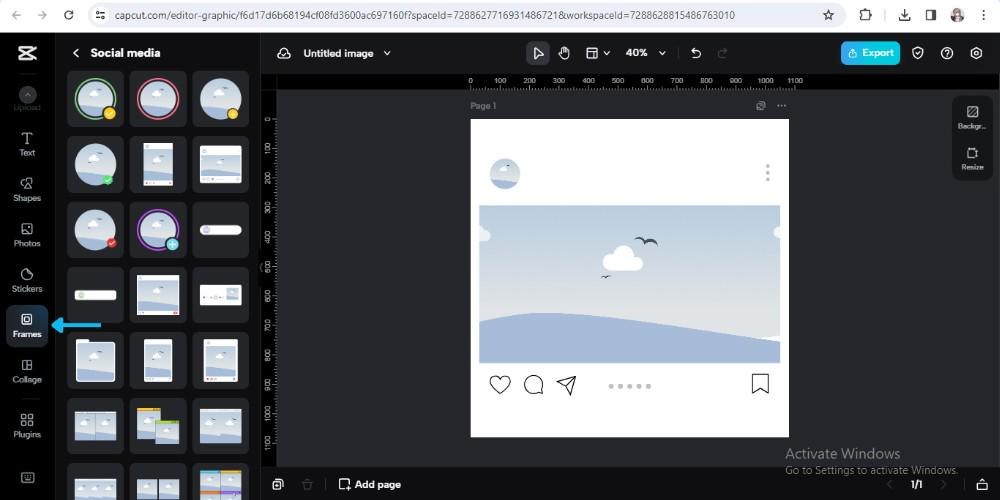The height and width of the screenshot is (500, 1000).
Task: Click the carousel dots indicator on canvas
Action: pyautogui.click(x=629, y=386)
